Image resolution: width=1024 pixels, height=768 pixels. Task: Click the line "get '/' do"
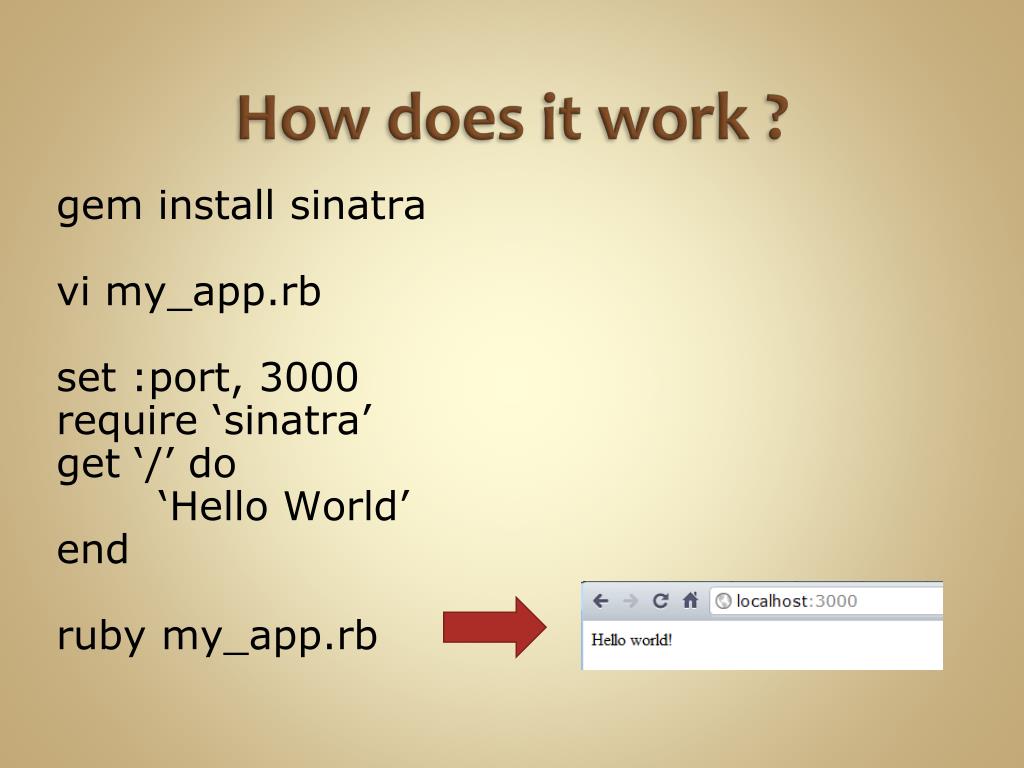(x=146, y=464)
